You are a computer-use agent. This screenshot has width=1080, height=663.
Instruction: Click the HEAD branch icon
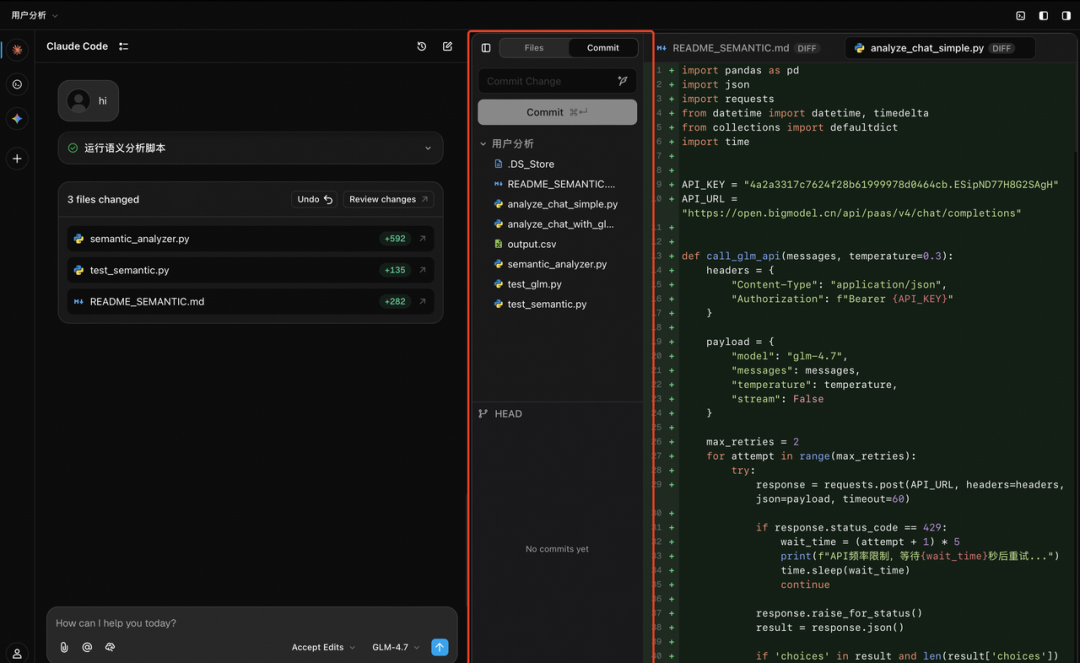point(484,414)
